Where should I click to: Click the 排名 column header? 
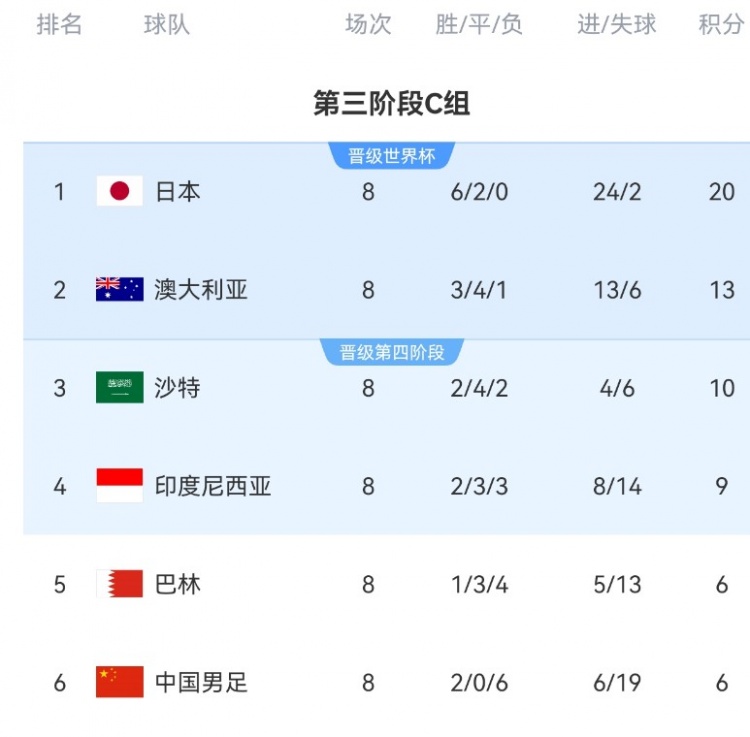pyautogui.click(x=59, y=24)
